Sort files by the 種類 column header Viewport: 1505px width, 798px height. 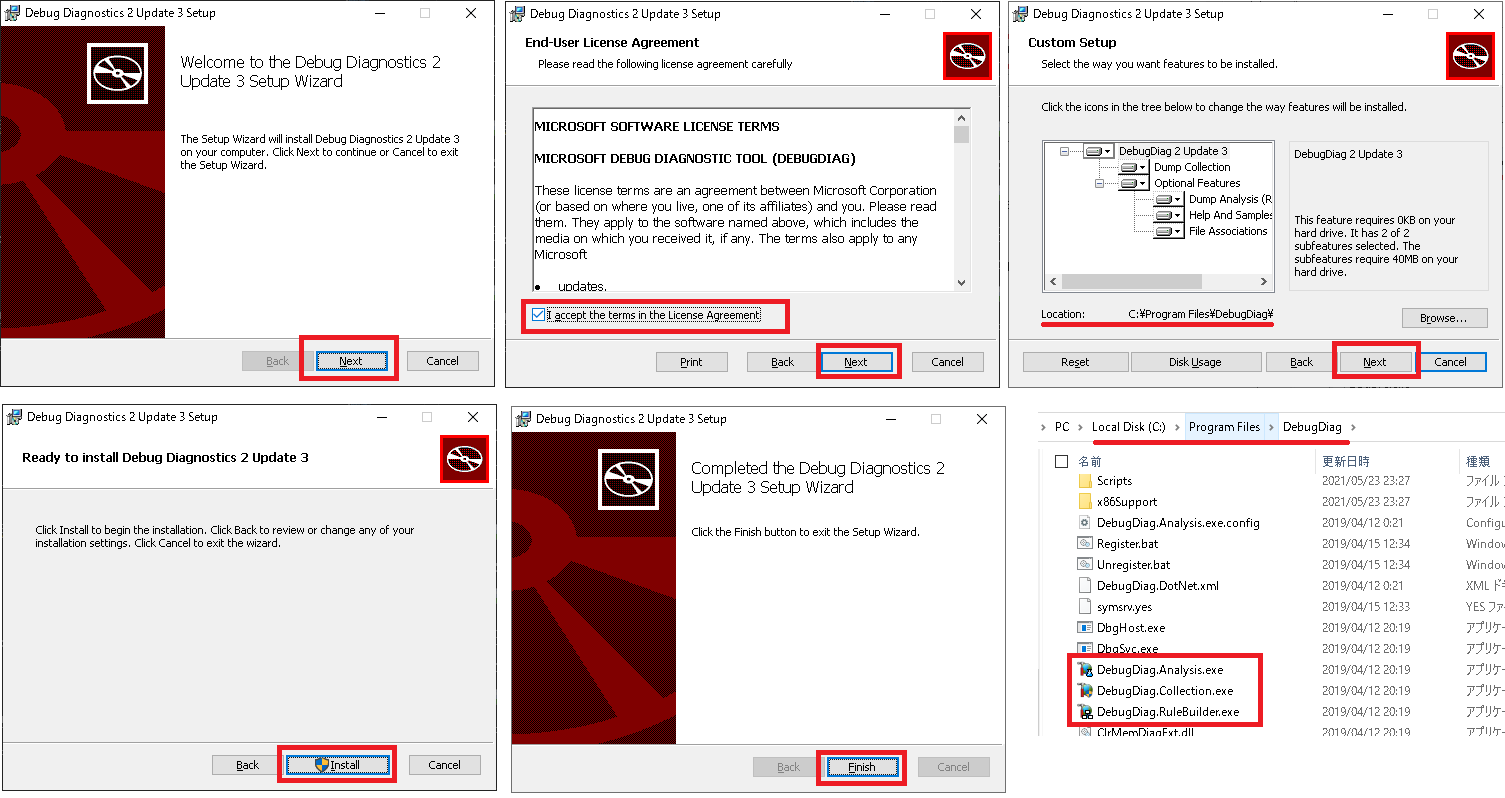coord(1478,462)
